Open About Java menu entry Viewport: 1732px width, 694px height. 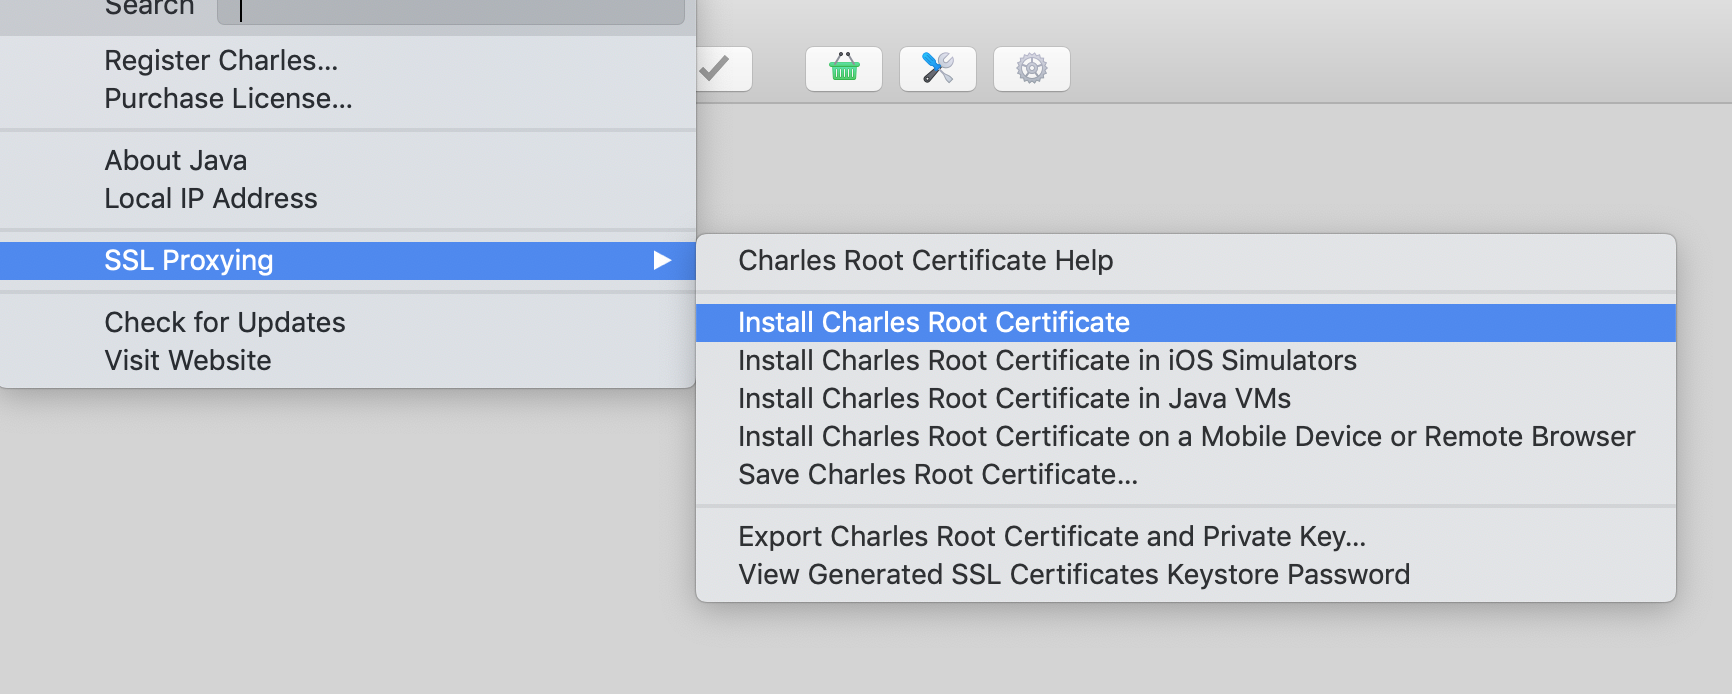[348, 161]
